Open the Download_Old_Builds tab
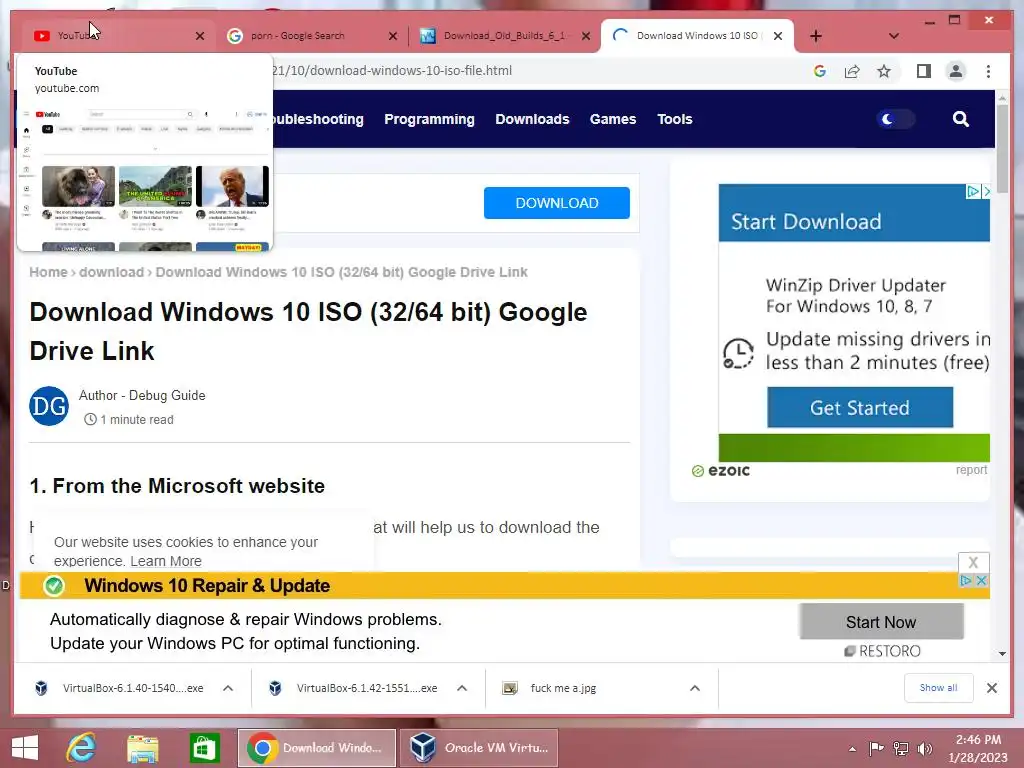This screenshot has width=1024, height=768. coord(503,36)
